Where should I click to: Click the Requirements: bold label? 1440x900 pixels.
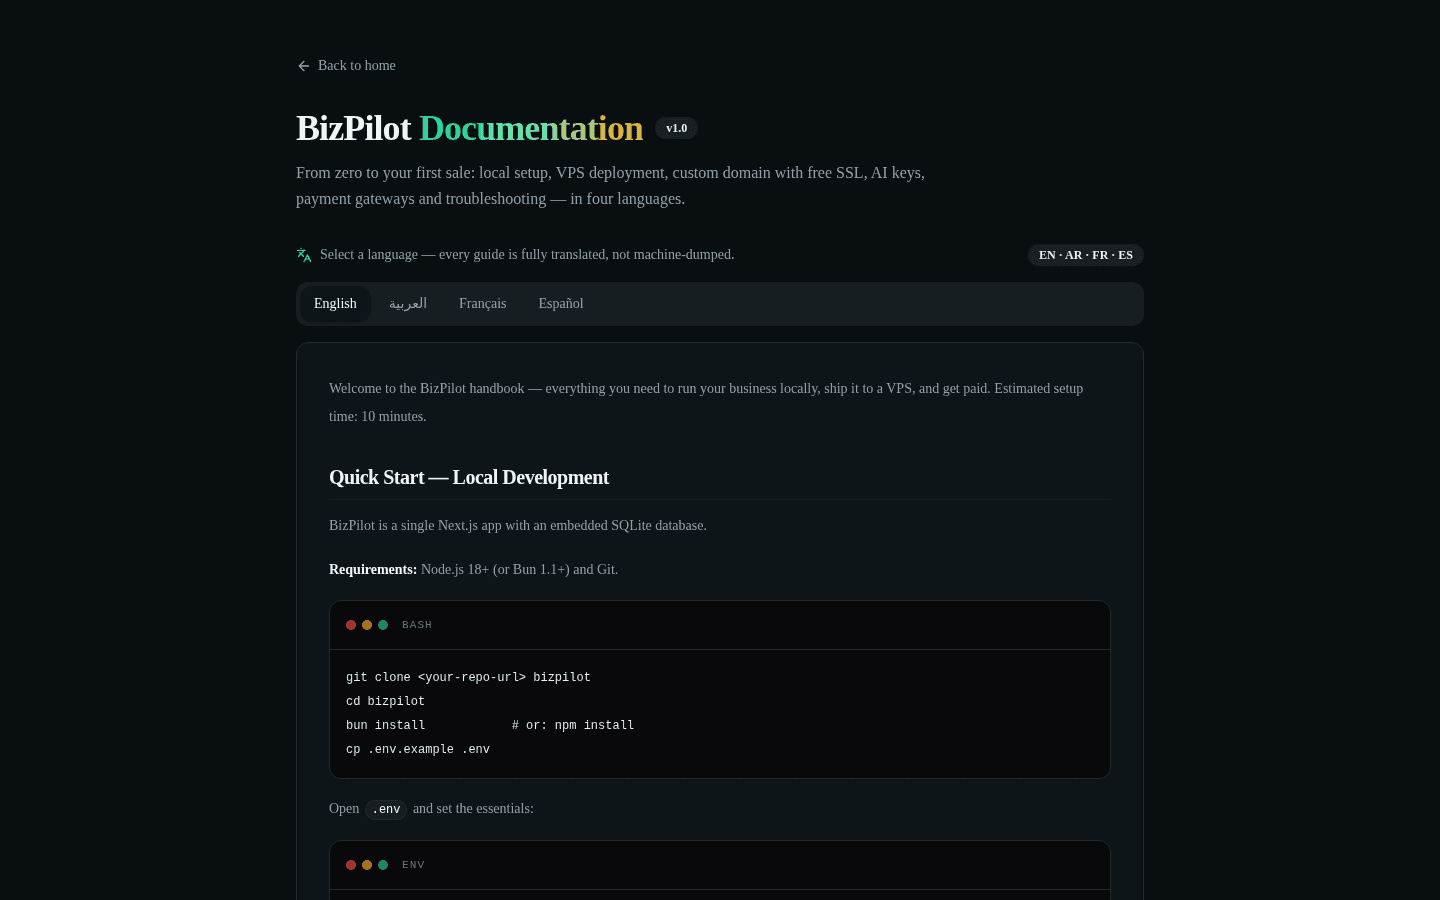pyautogui.click(x=373, y=570)
